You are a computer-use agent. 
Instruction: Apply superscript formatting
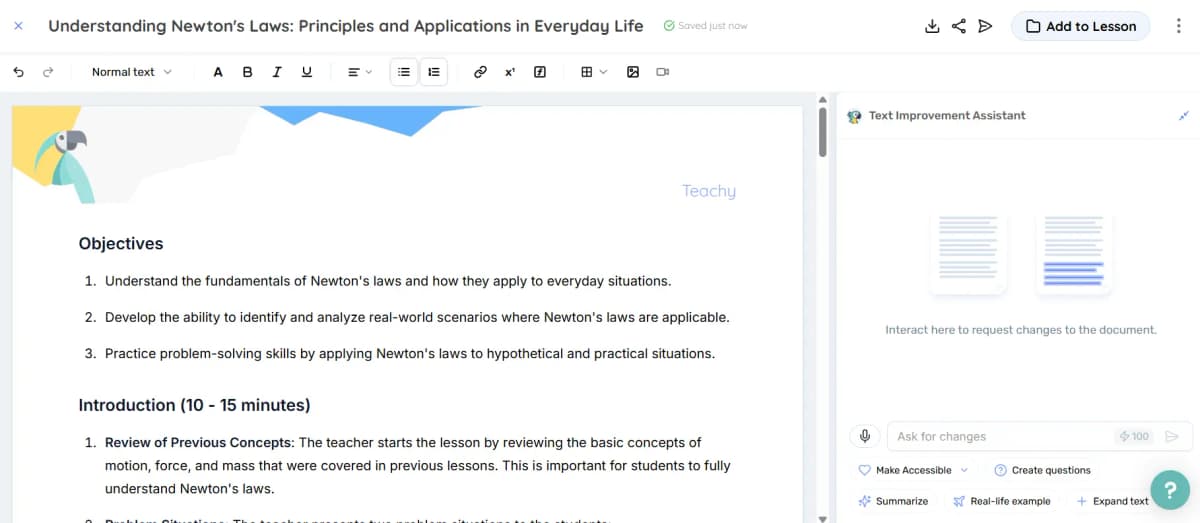click(510, 72)
